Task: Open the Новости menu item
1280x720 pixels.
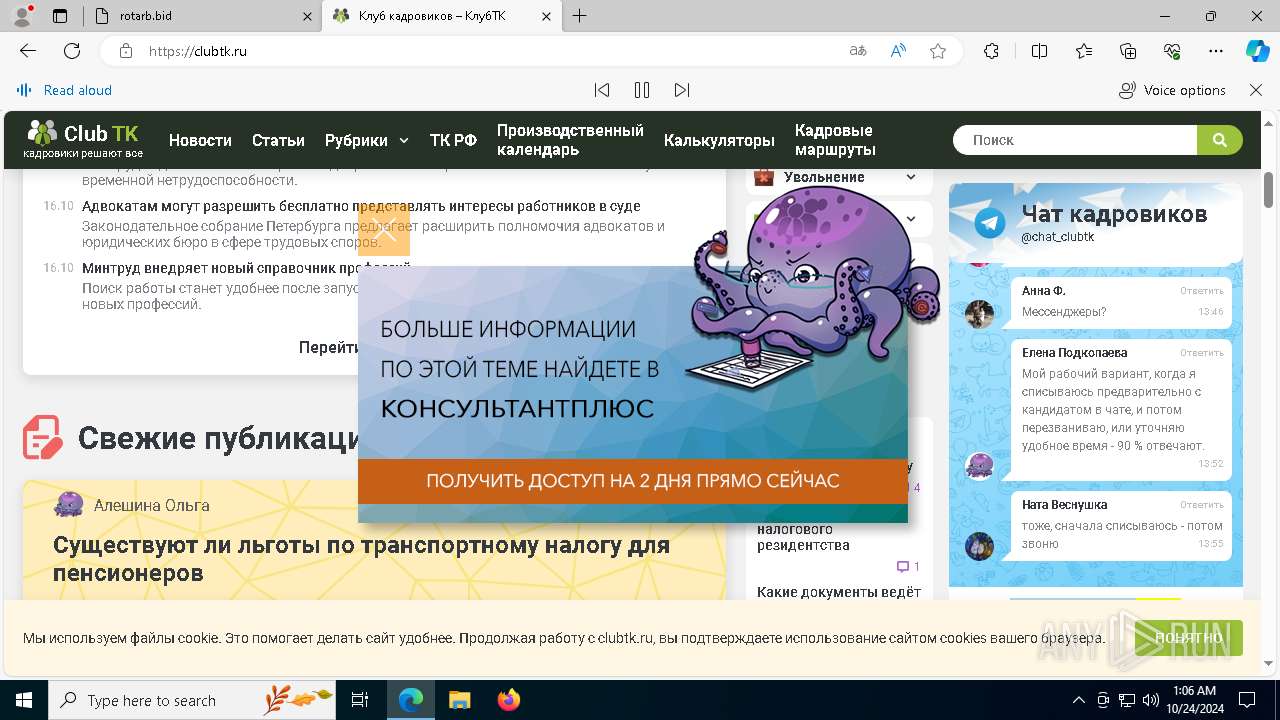Action: click(200, 140)
